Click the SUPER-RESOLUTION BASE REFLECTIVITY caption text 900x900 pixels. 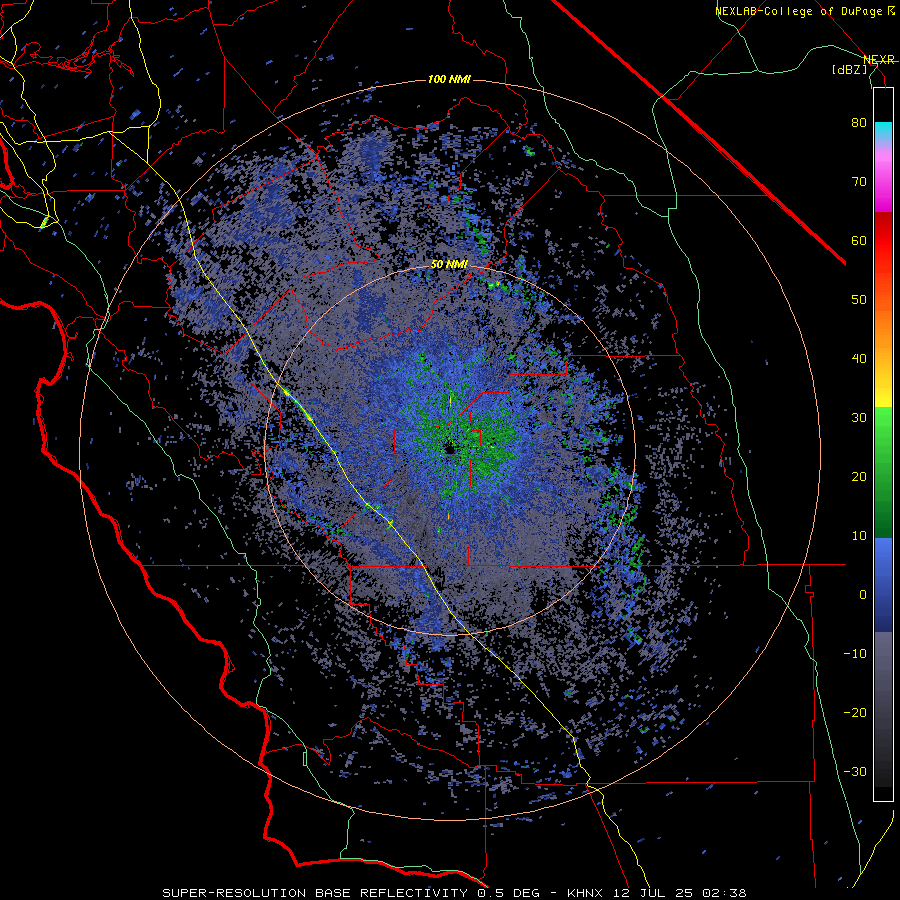coord(315,893)
